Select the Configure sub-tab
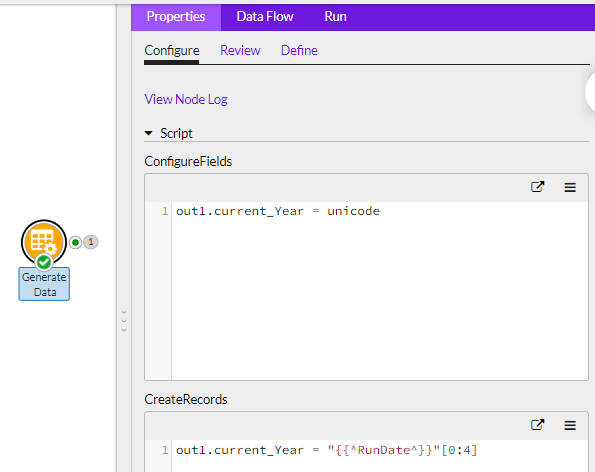 (x=172, y=50)
